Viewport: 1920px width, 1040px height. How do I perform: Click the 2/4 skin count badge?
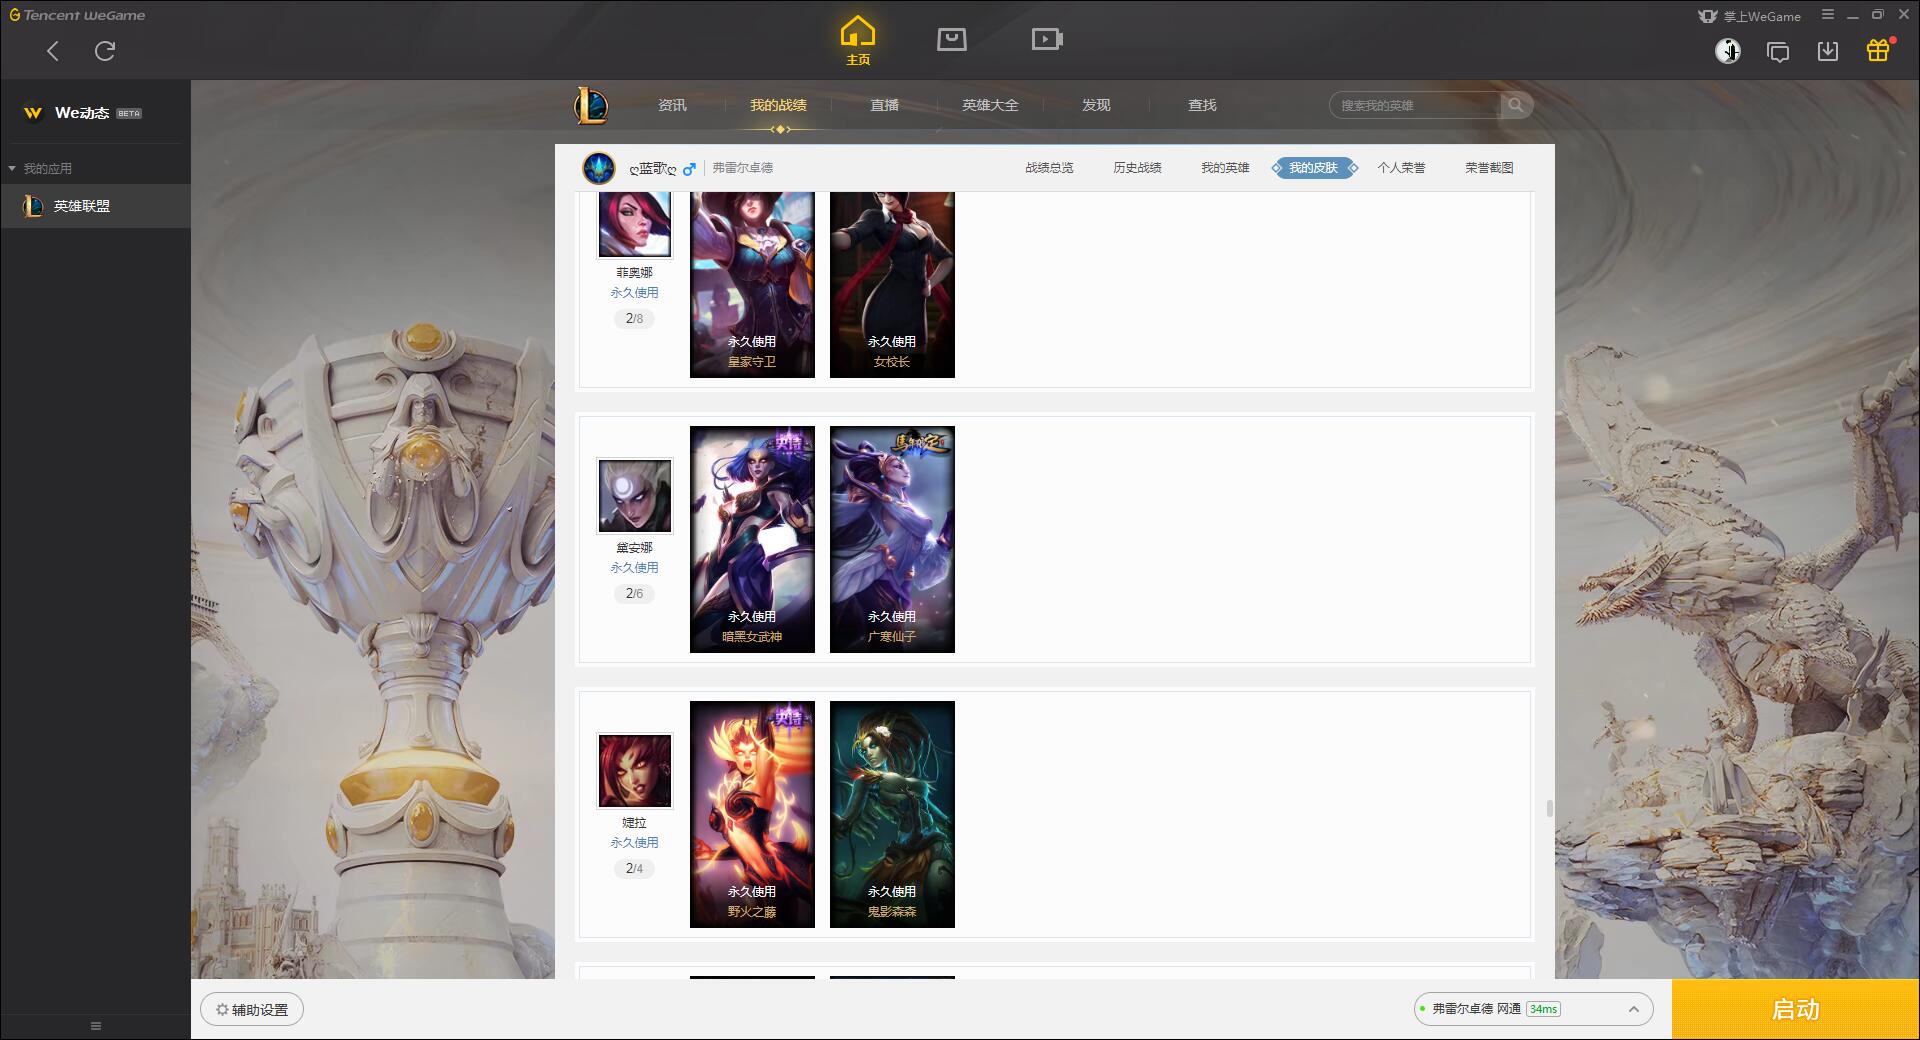coord(635,869)
